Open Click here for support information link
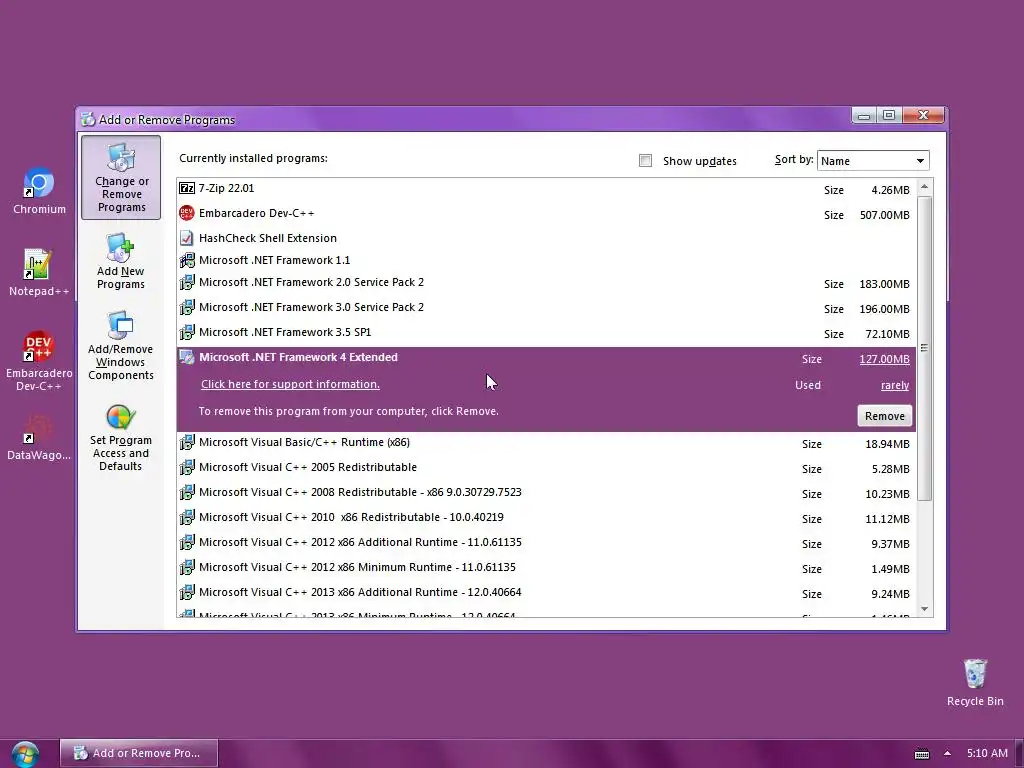The height and width of the screenshot is (768, 1024). coord(290,384)
